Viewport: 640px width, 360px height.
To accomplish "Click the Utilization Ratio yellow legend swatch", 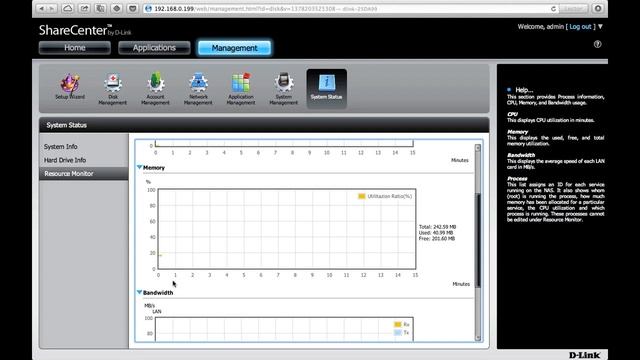I will (362, 196).
